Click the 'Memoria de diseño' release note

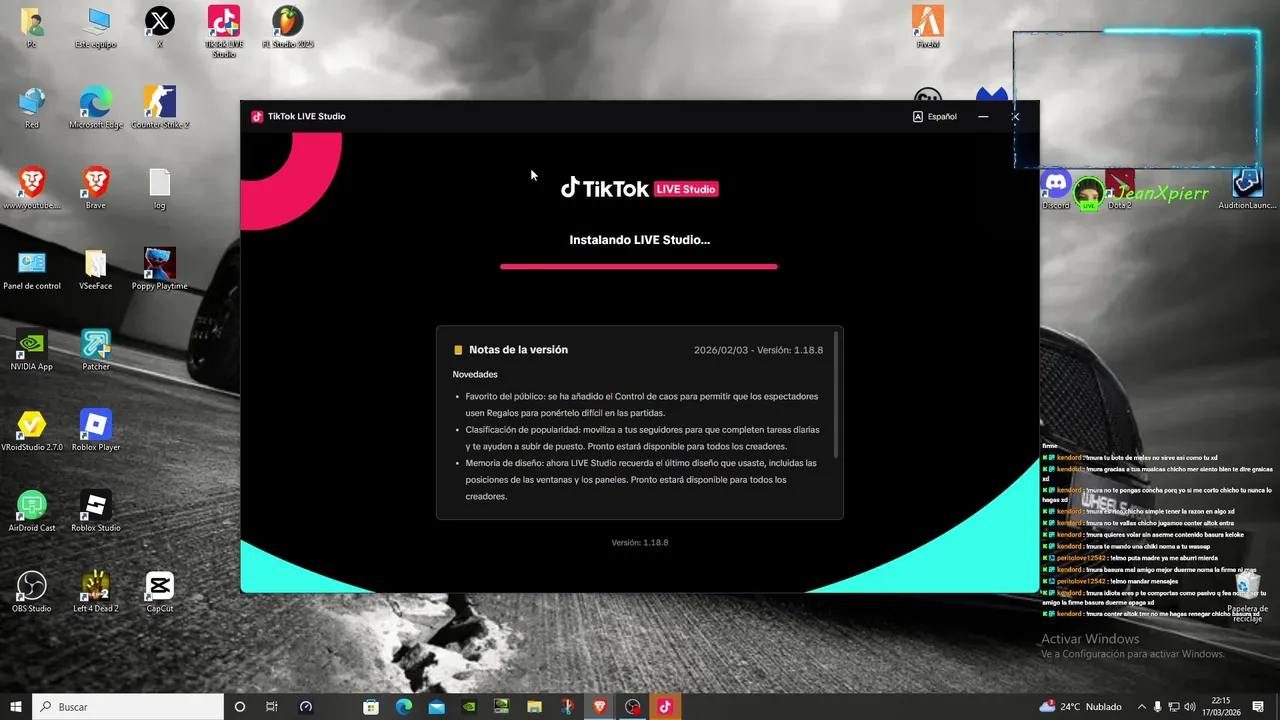coord(641,479)
